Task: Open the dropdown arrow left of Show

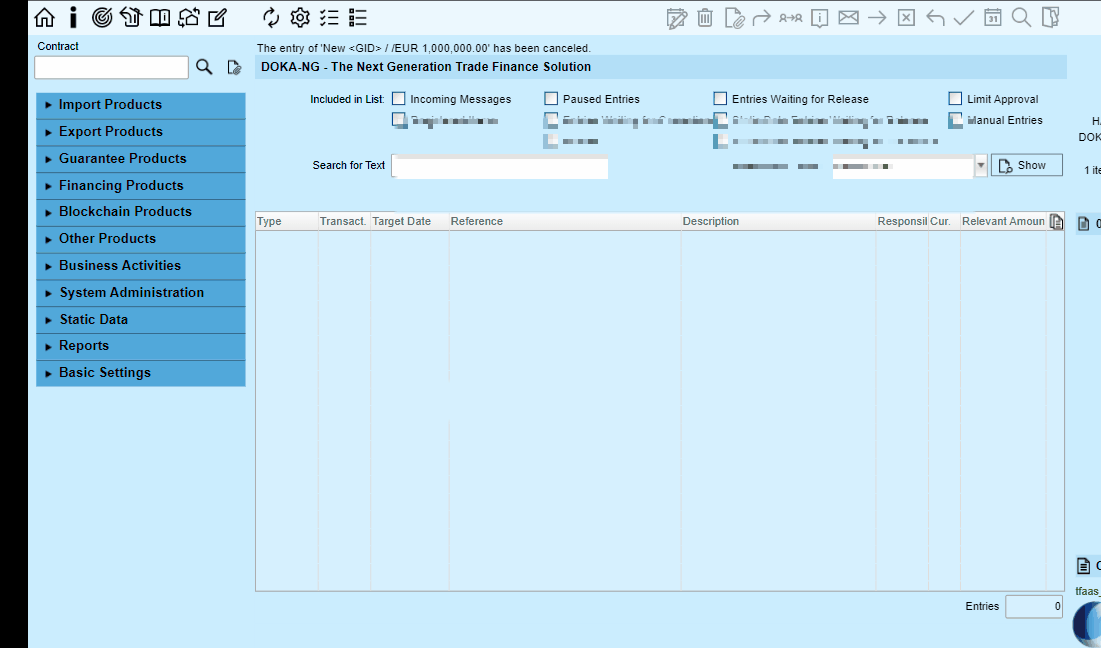Action: tap(981, 166)
